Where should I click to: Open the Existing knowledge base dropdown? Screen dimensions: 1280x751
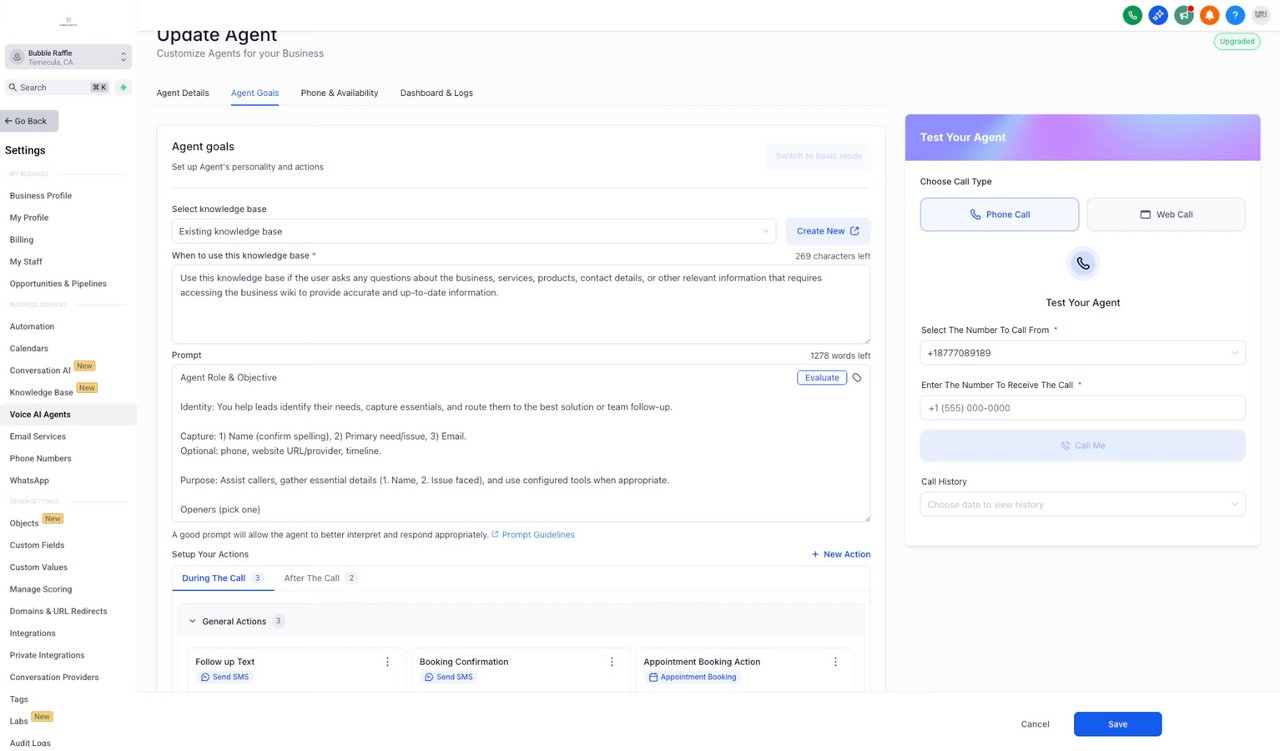(x=474, y=231)
